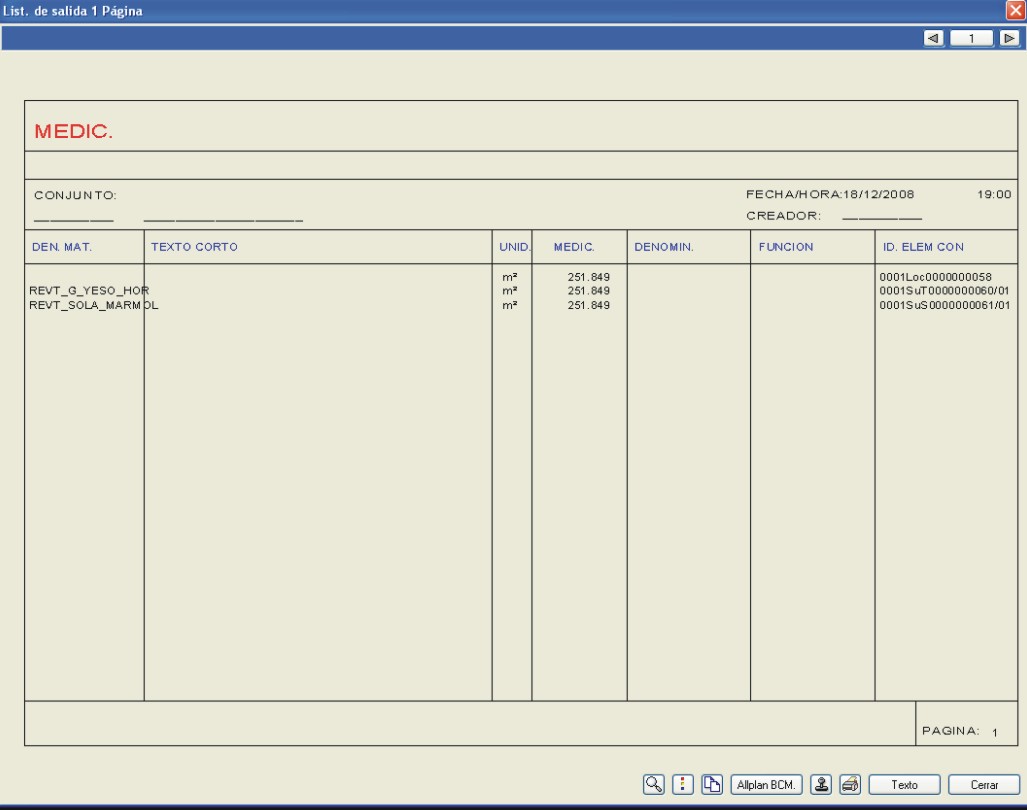Screen dimensions: 1027x810
Task: Click 251.849 value in the 0001Loc0000000058 row
Action: coord(589,277)
